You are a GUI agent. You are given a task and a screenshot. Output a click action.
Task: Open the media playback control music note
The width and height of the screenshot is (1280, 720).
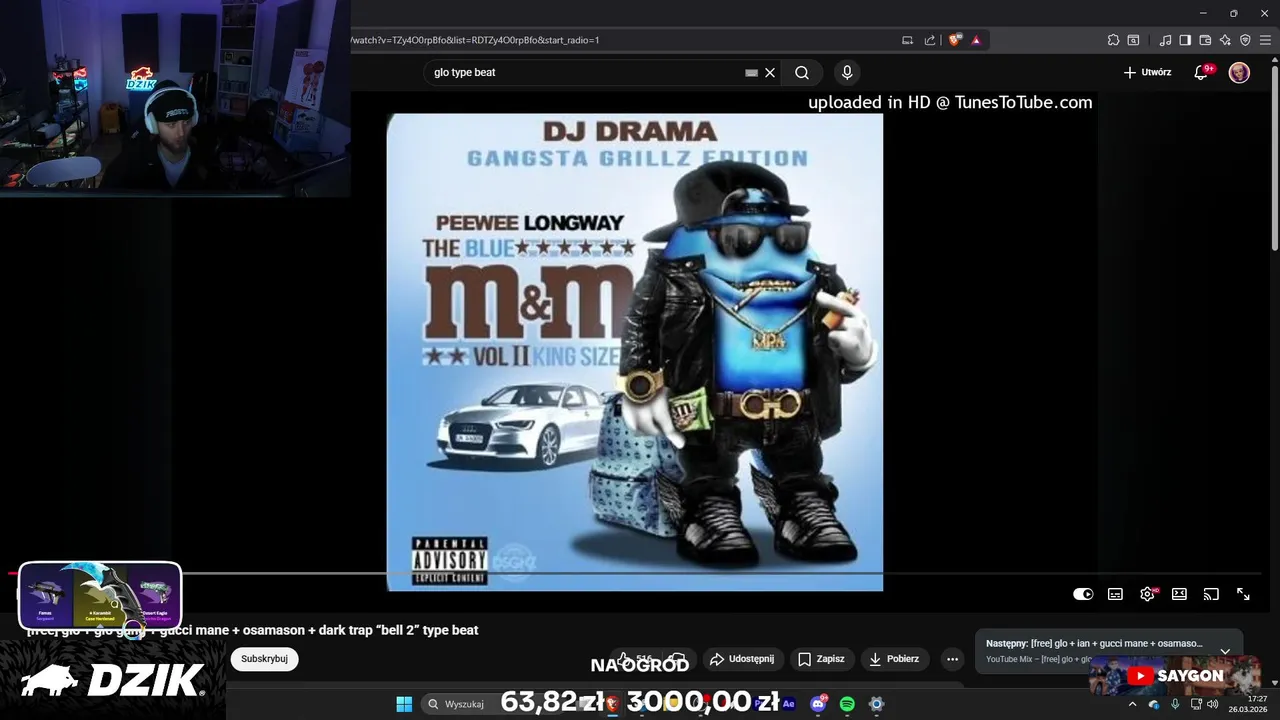[x=1165, y=40]
